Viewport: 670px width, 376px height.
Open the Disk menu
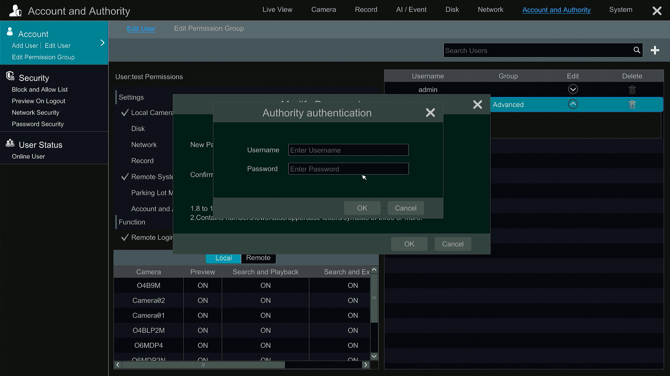(x=452, y=9)
